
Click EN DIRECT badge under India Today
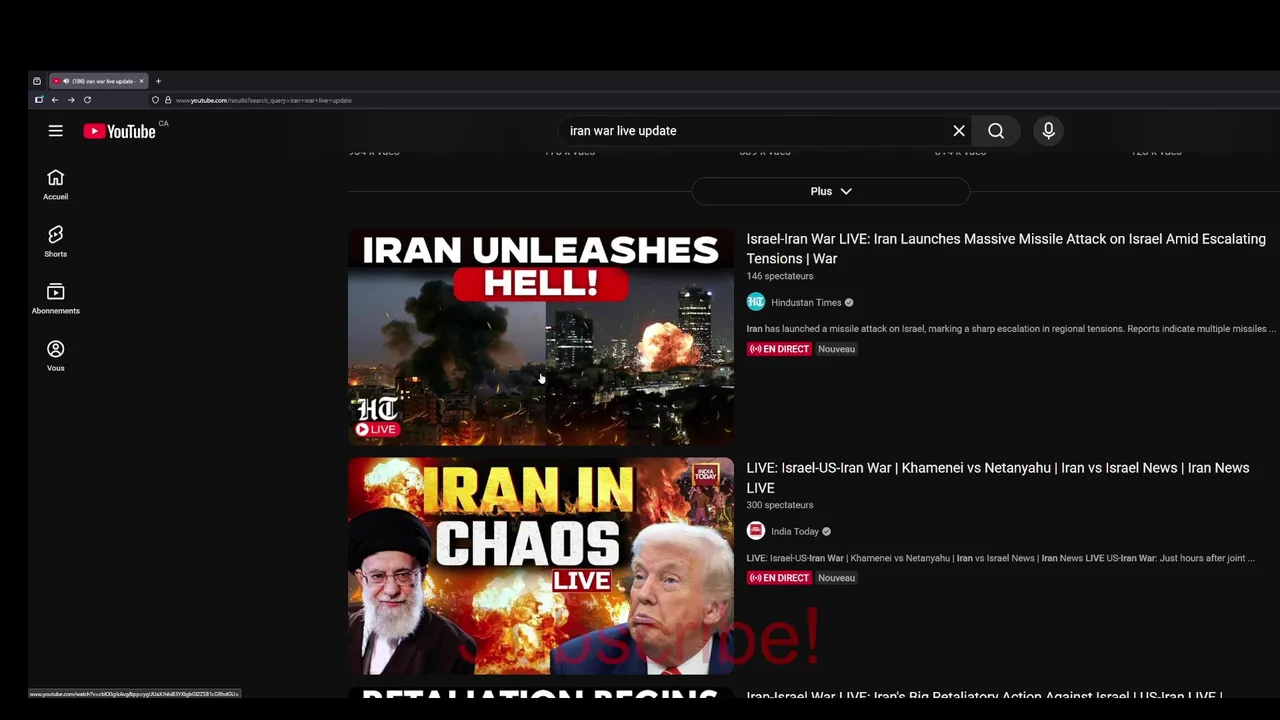click(x=779, y=578)
